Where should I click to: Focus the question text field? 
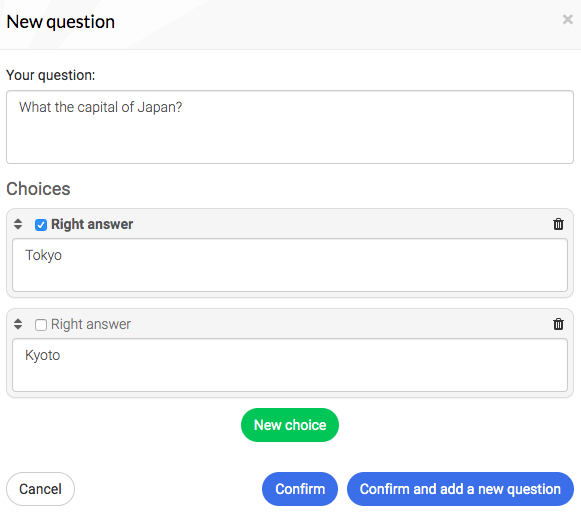[290, 127]
